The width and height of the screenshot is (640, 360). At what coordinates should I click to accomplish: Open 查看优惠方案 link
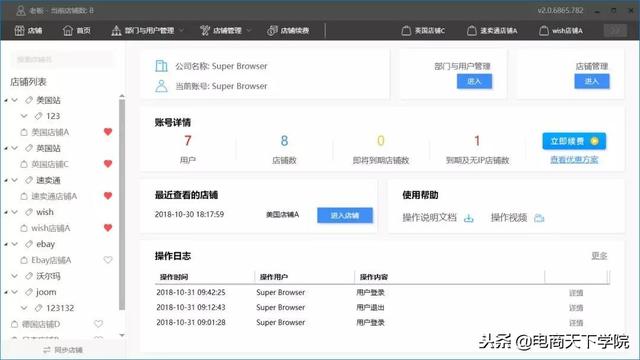(x=574, y=160)
